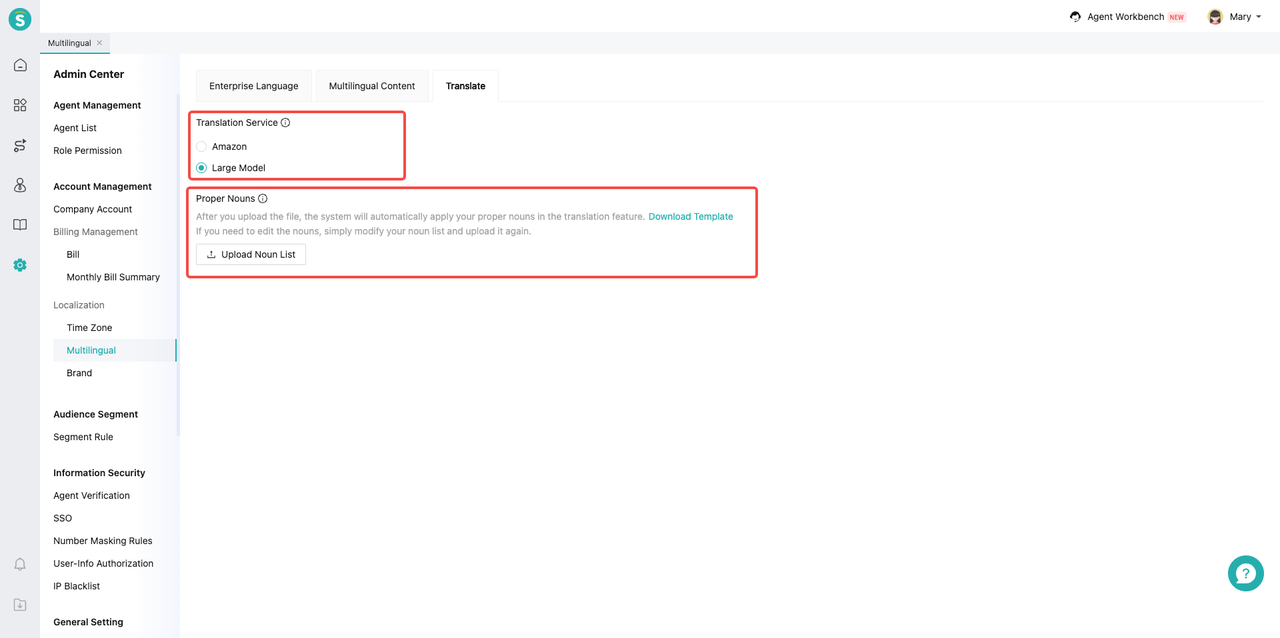Viewport: 1280px width, 638px height.
Task: Select the Amazon translation service radio
Action: click(x=202, y=147)
